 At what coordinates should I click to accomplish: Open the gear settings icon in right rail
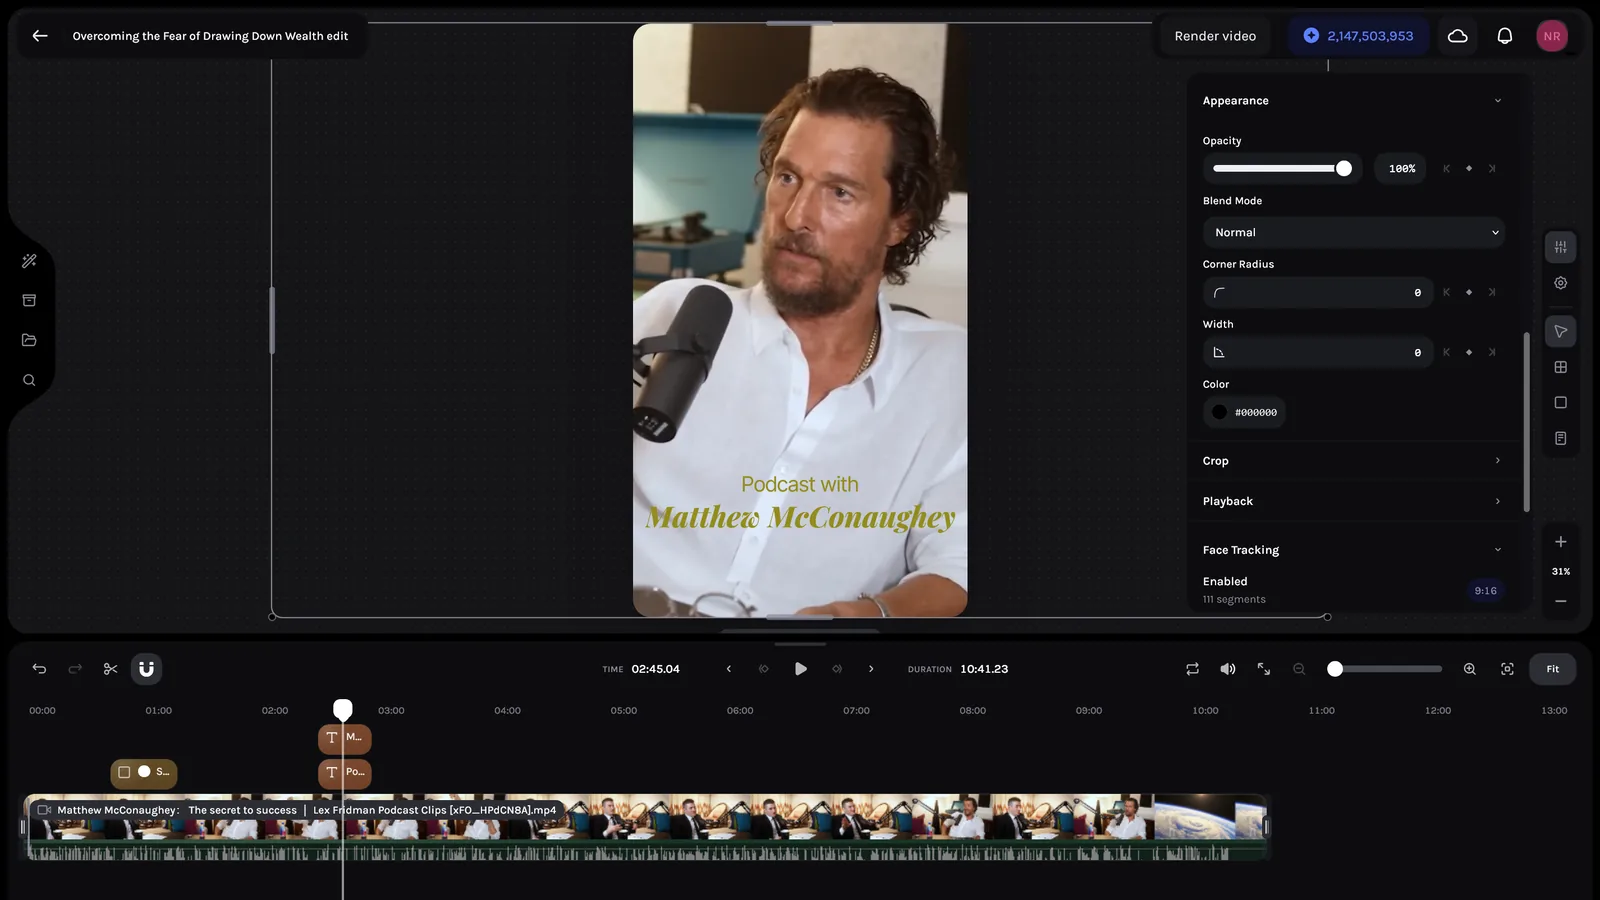click(1561, 283)
